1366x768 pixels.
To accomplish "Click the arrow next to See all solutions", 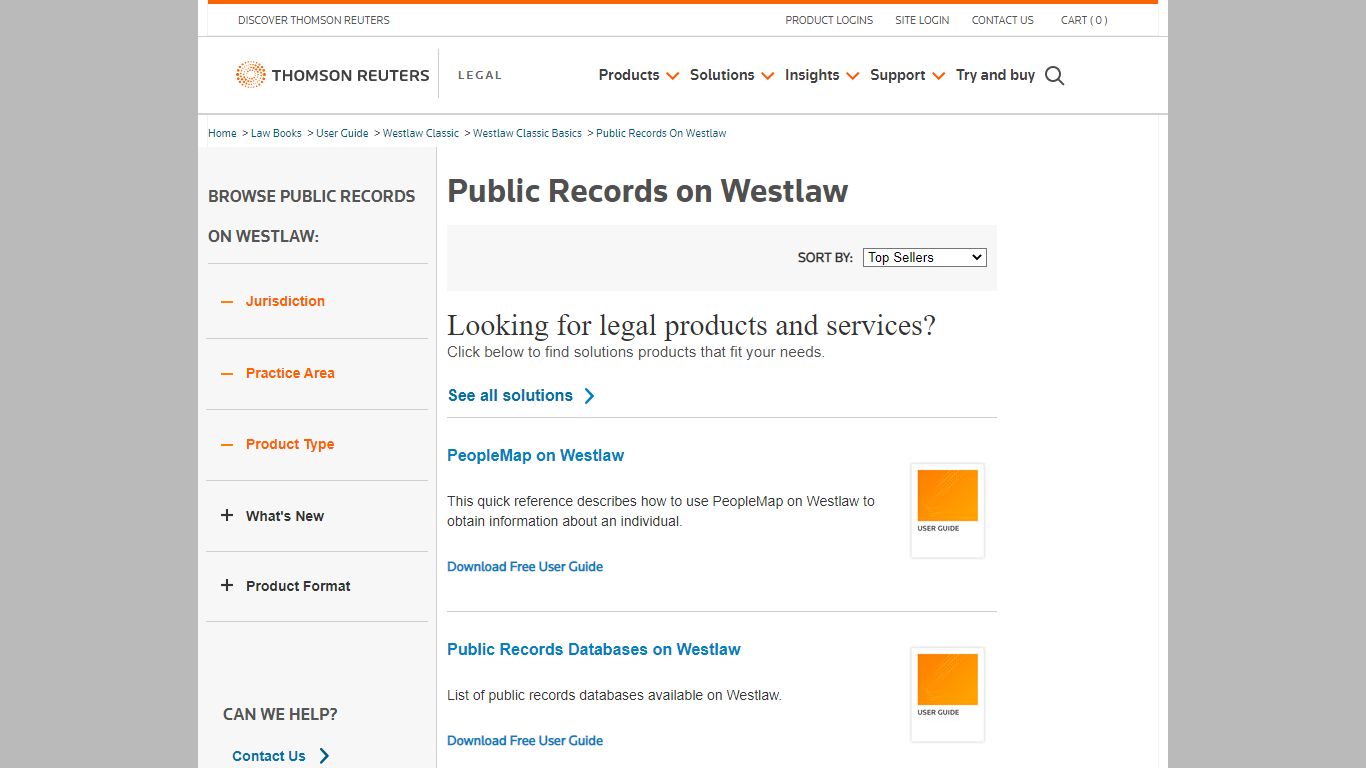I will click(x=589, y=396).
